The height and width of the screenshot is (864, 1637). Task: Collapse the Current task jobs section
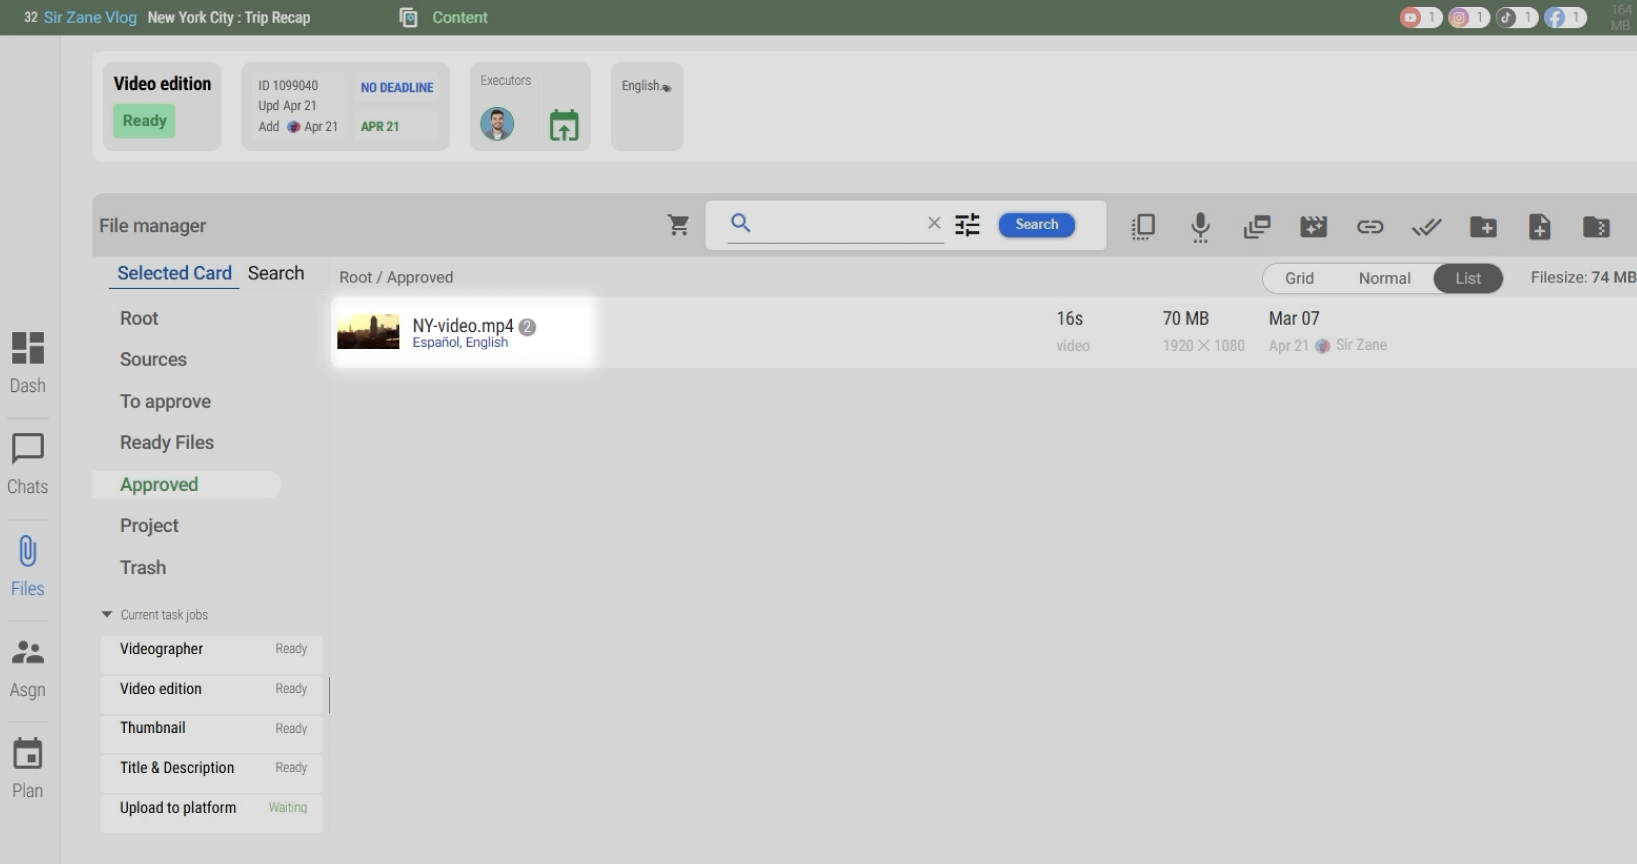(107, 615)
